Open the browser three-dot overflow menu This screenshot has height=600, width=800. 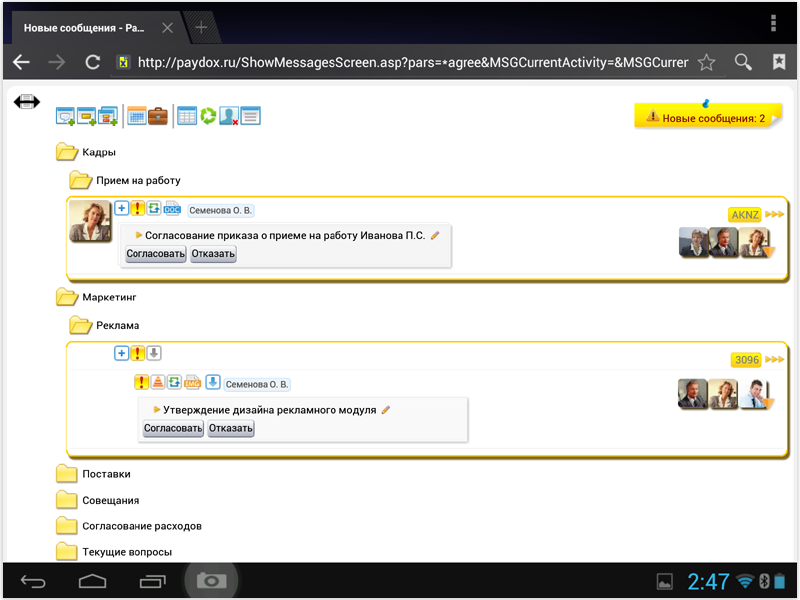coord(773,23)
